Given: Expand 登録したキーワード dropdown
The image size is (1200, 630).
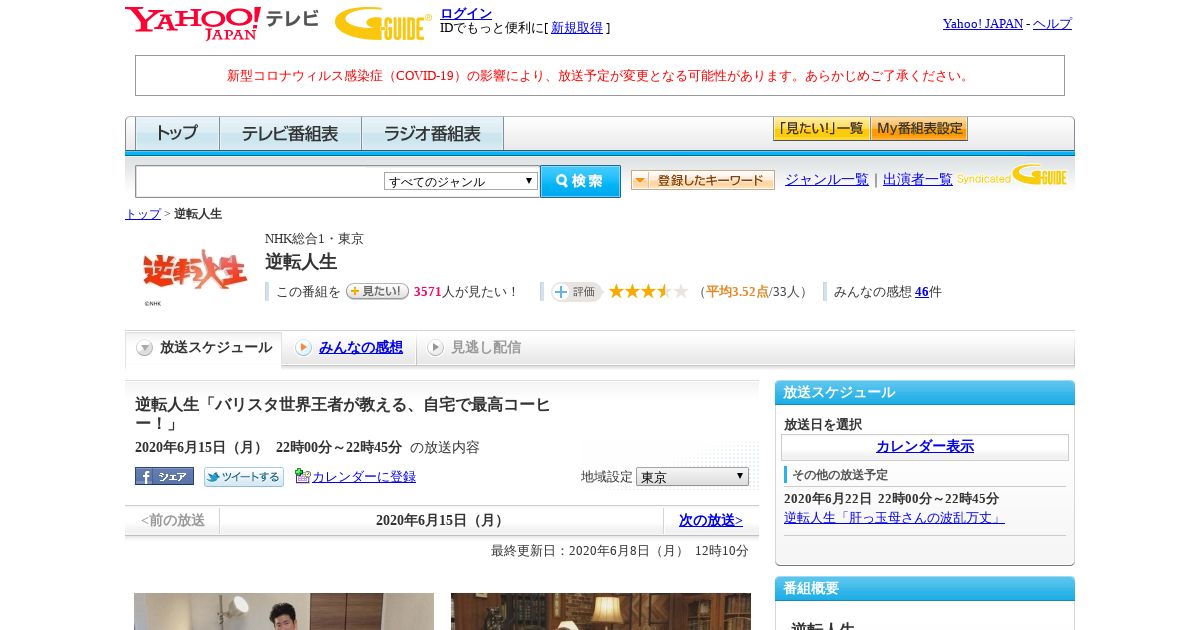Looking at the screenshot, I should (702, 180).
